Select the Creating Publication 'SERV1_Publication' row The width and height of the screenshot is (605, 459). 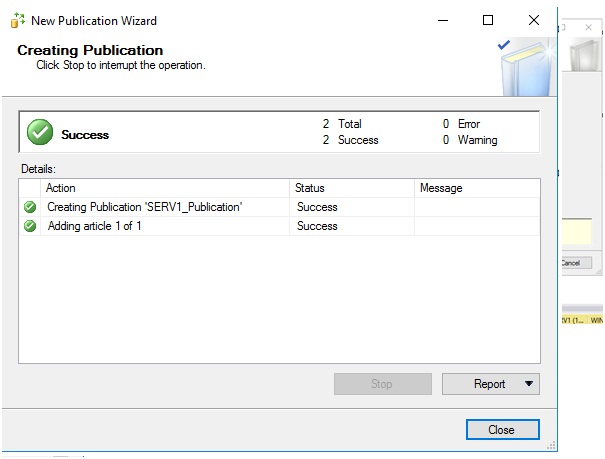[145, 207]
